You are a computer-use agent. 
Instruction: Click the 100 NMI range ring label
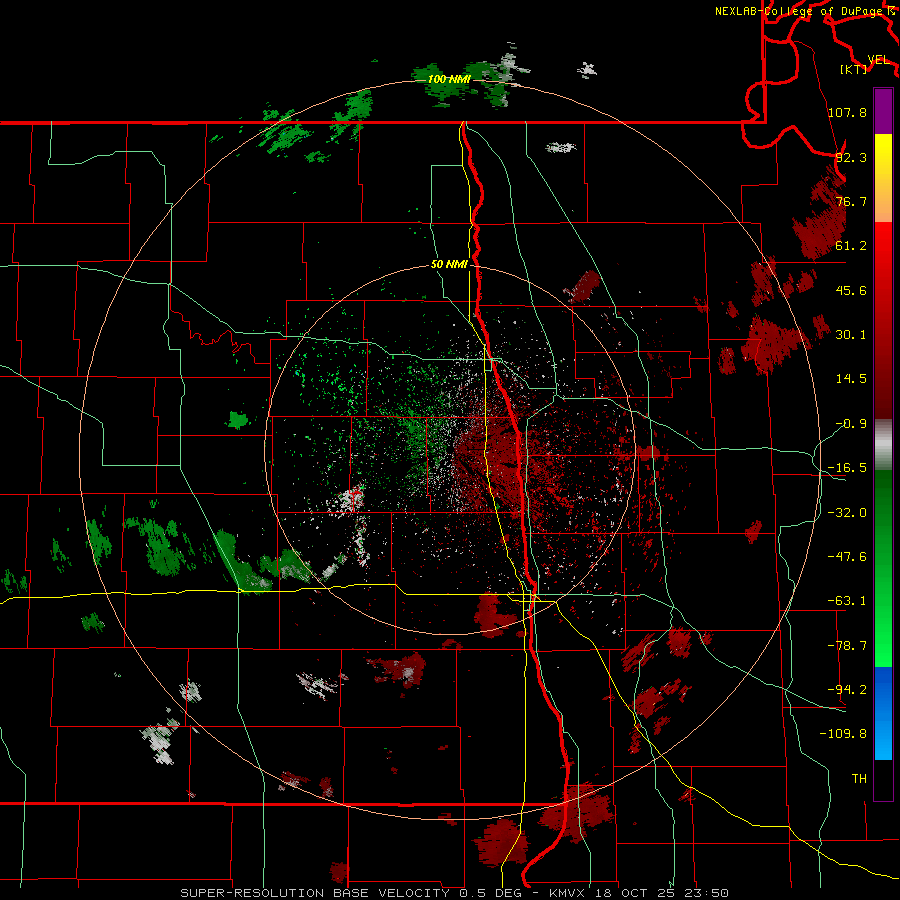(449, 79)
